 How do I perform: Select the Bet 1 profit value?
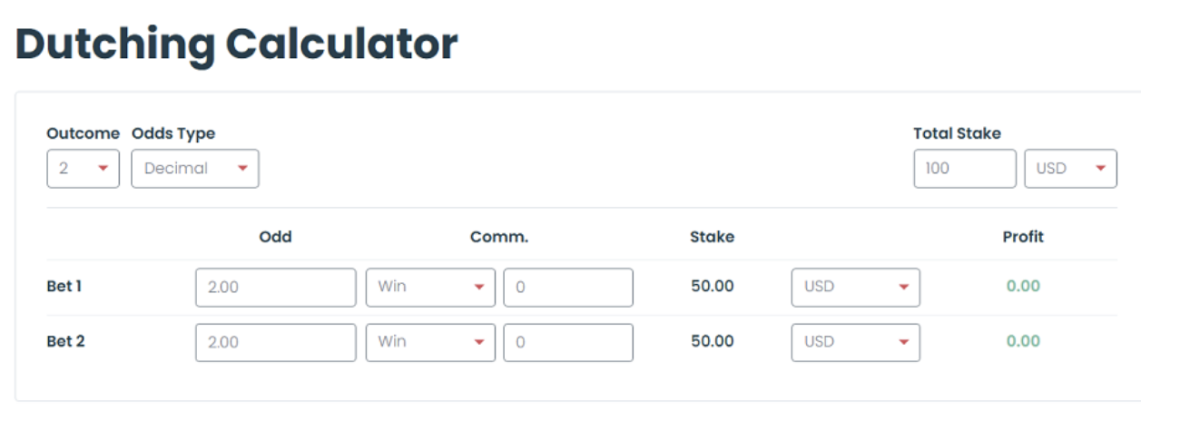coord(1023,287)
